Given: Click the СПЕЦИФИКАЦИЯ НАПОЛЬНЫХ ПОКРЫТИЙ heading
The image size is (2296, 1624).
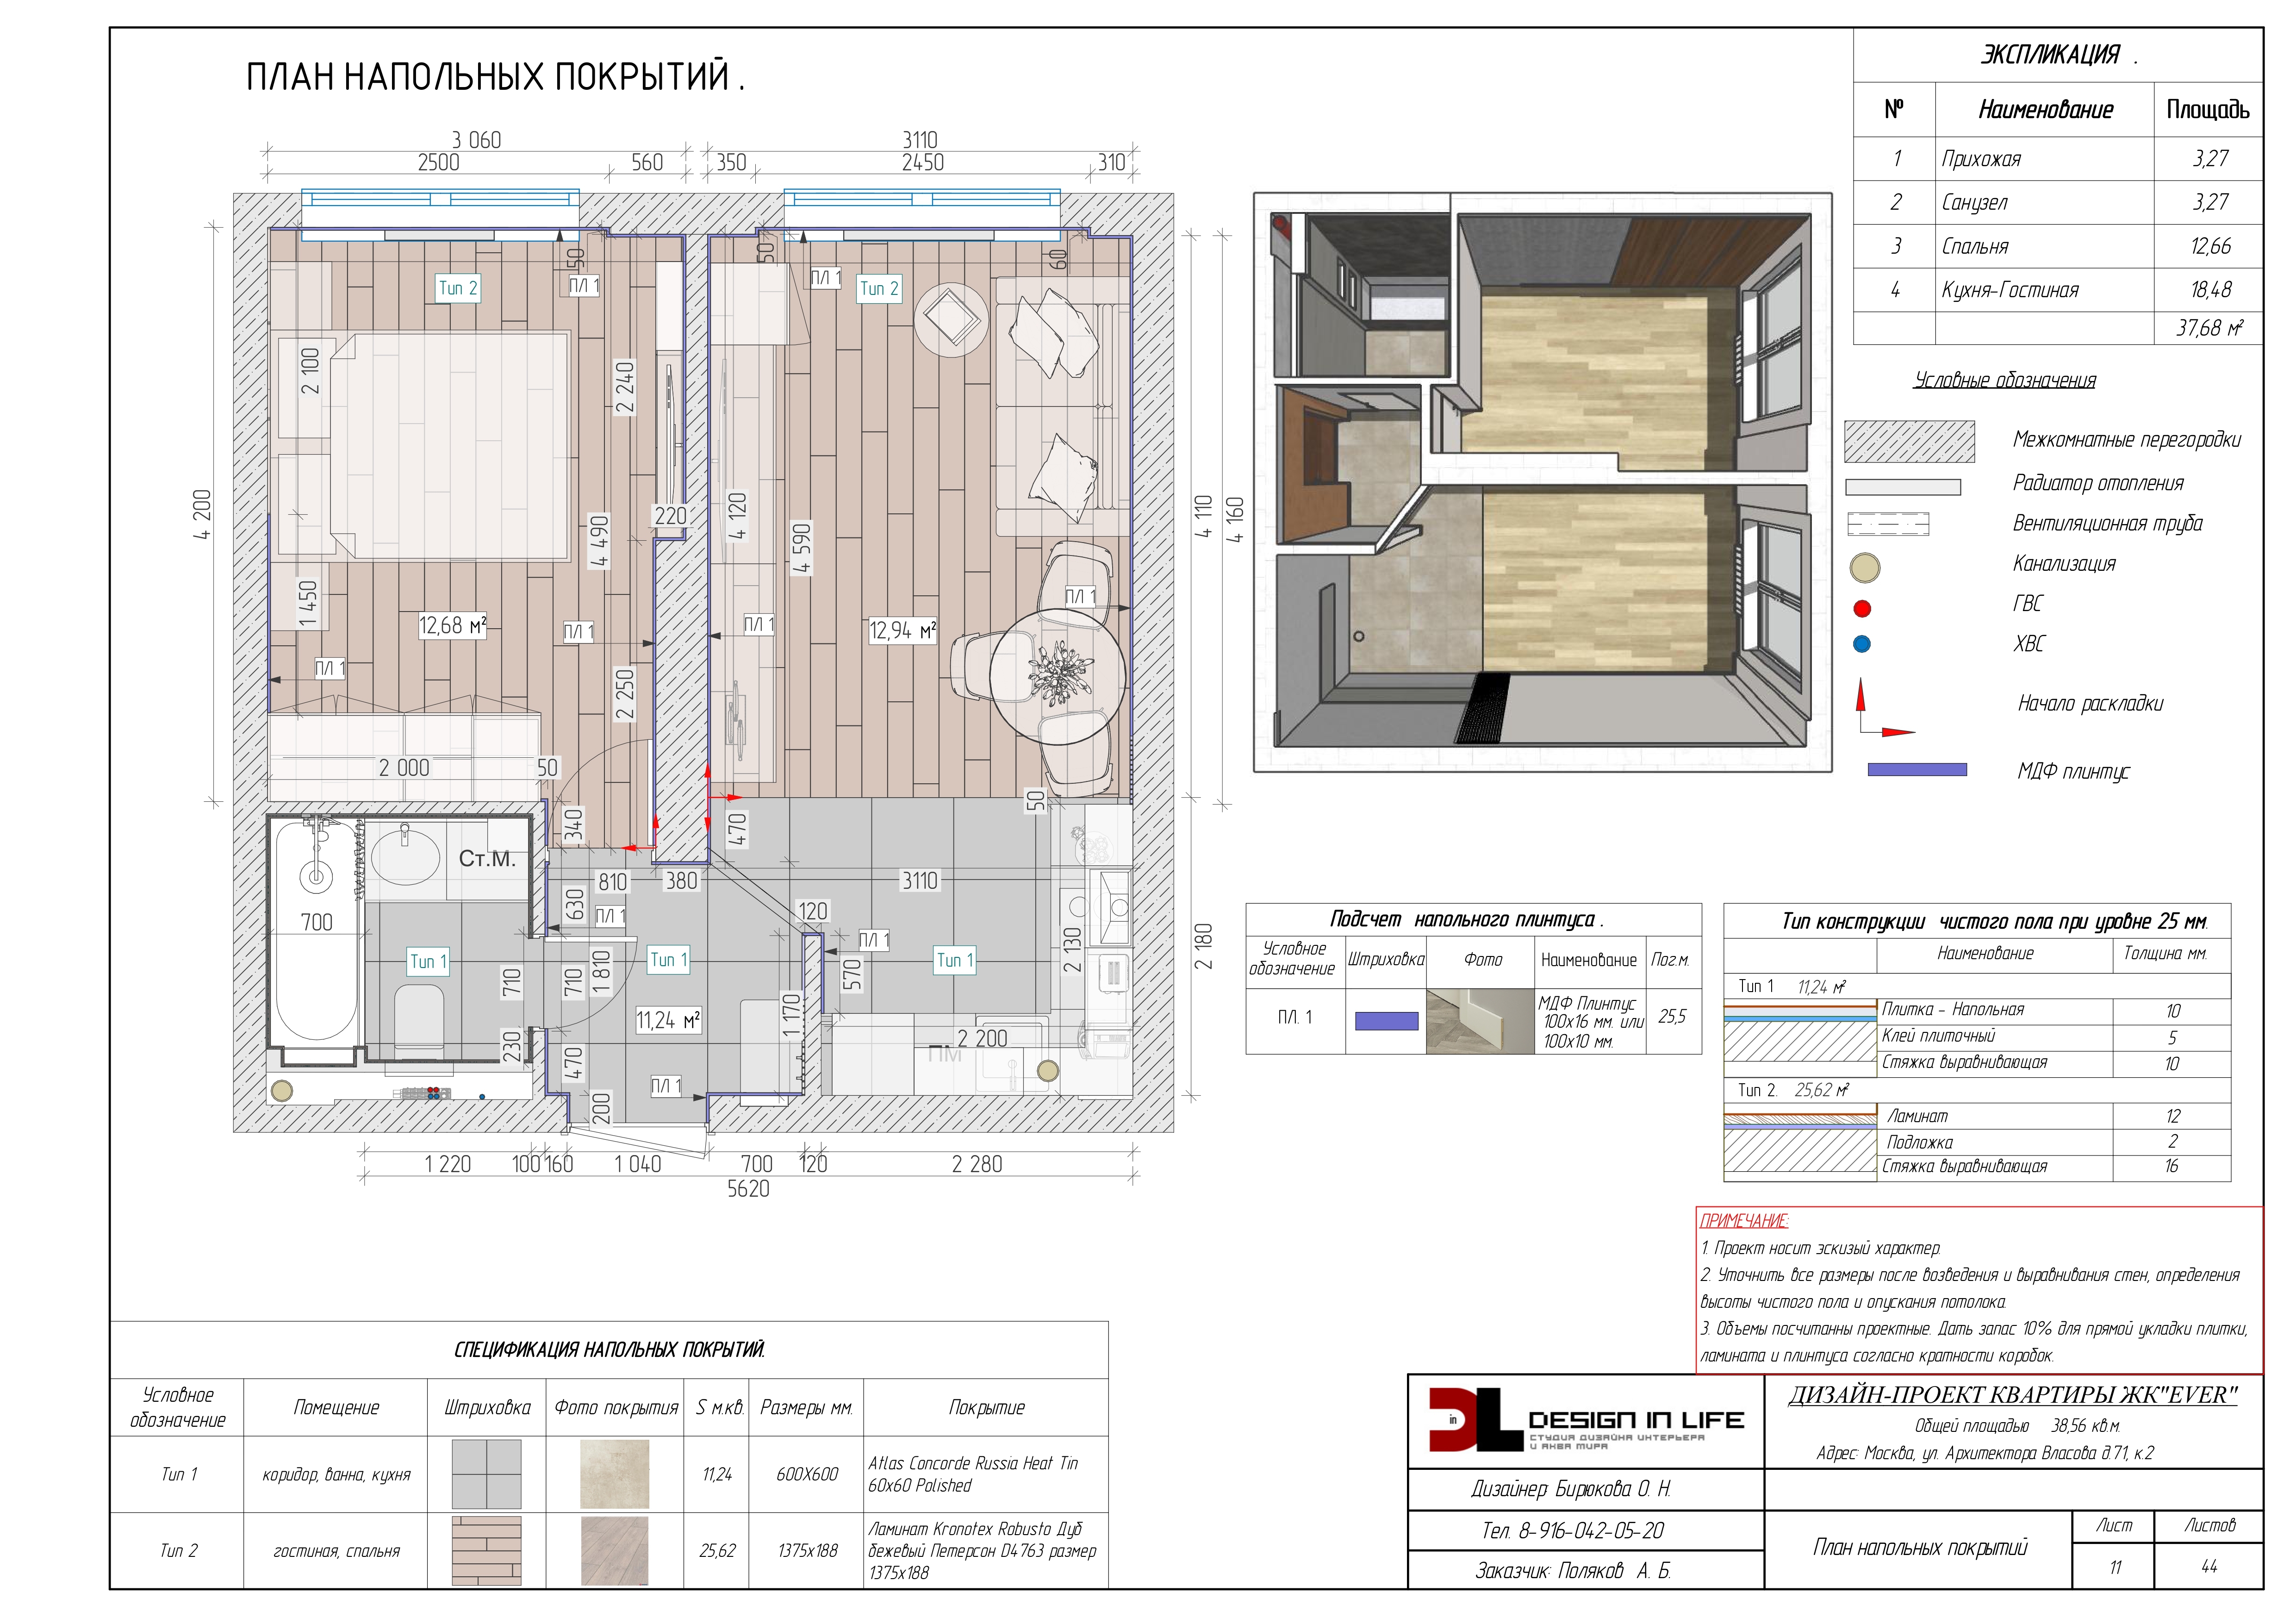Looking at the screenshot, I should click(x=609, y=1350).
